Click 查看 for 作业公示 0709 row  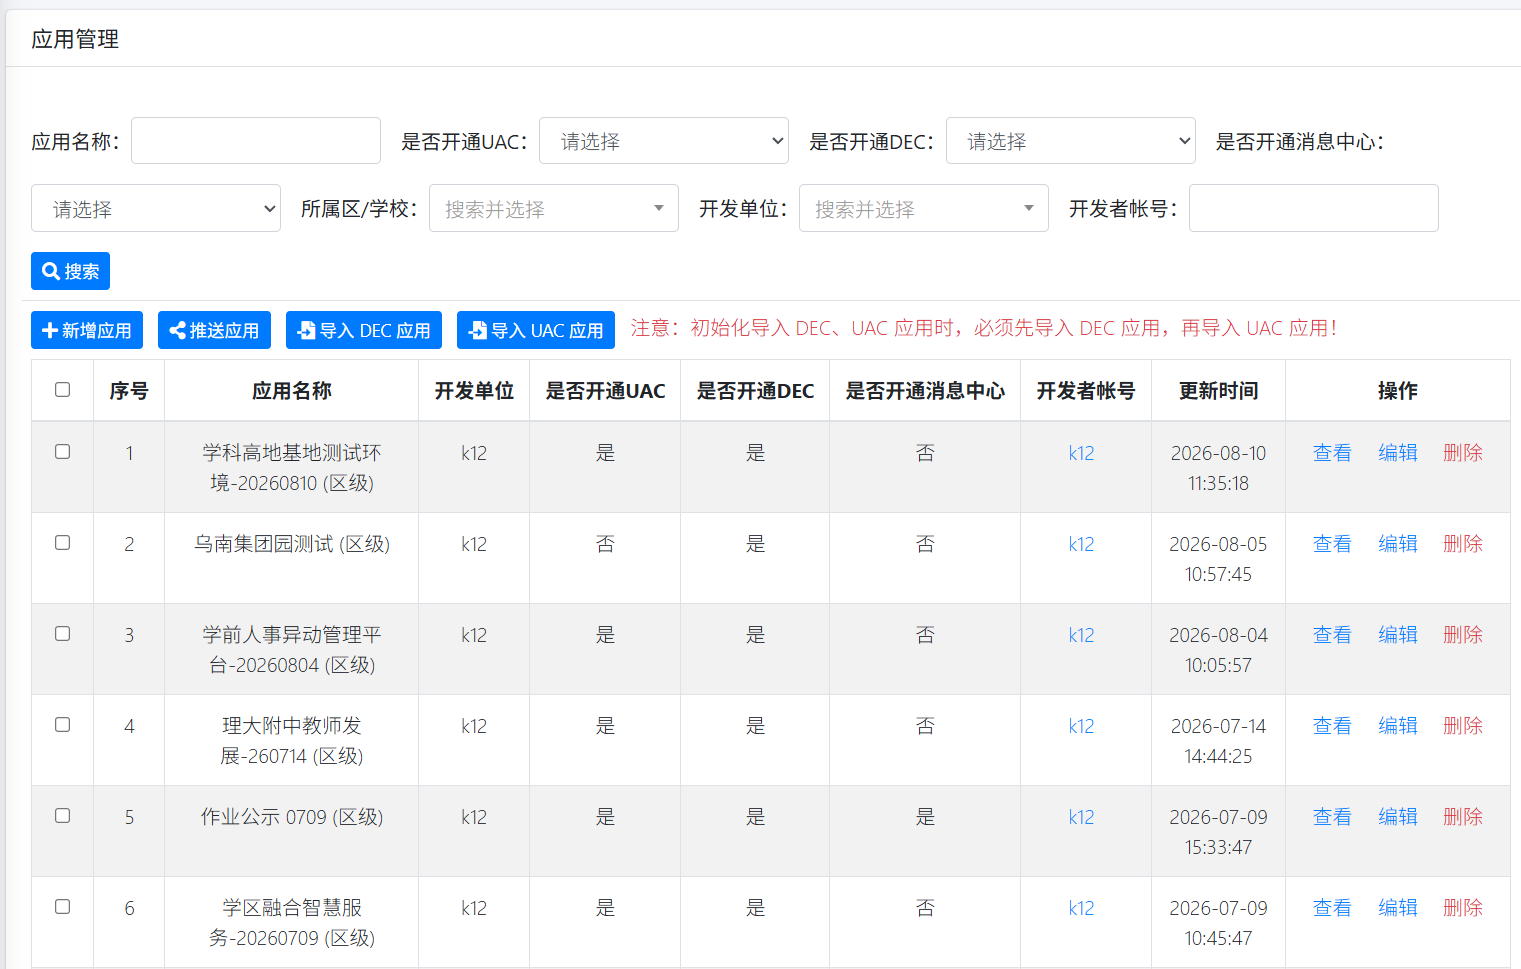pos(1332,817)
